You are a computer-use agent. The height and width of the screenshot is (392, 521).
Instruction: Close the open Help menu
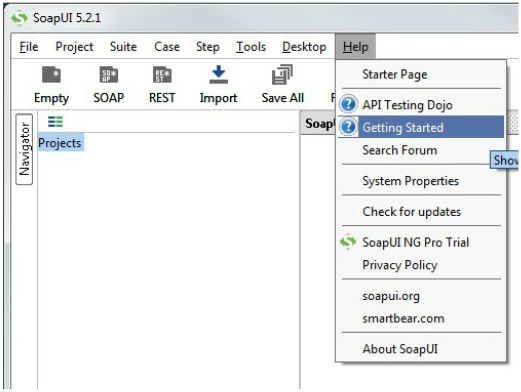(356, 47)
